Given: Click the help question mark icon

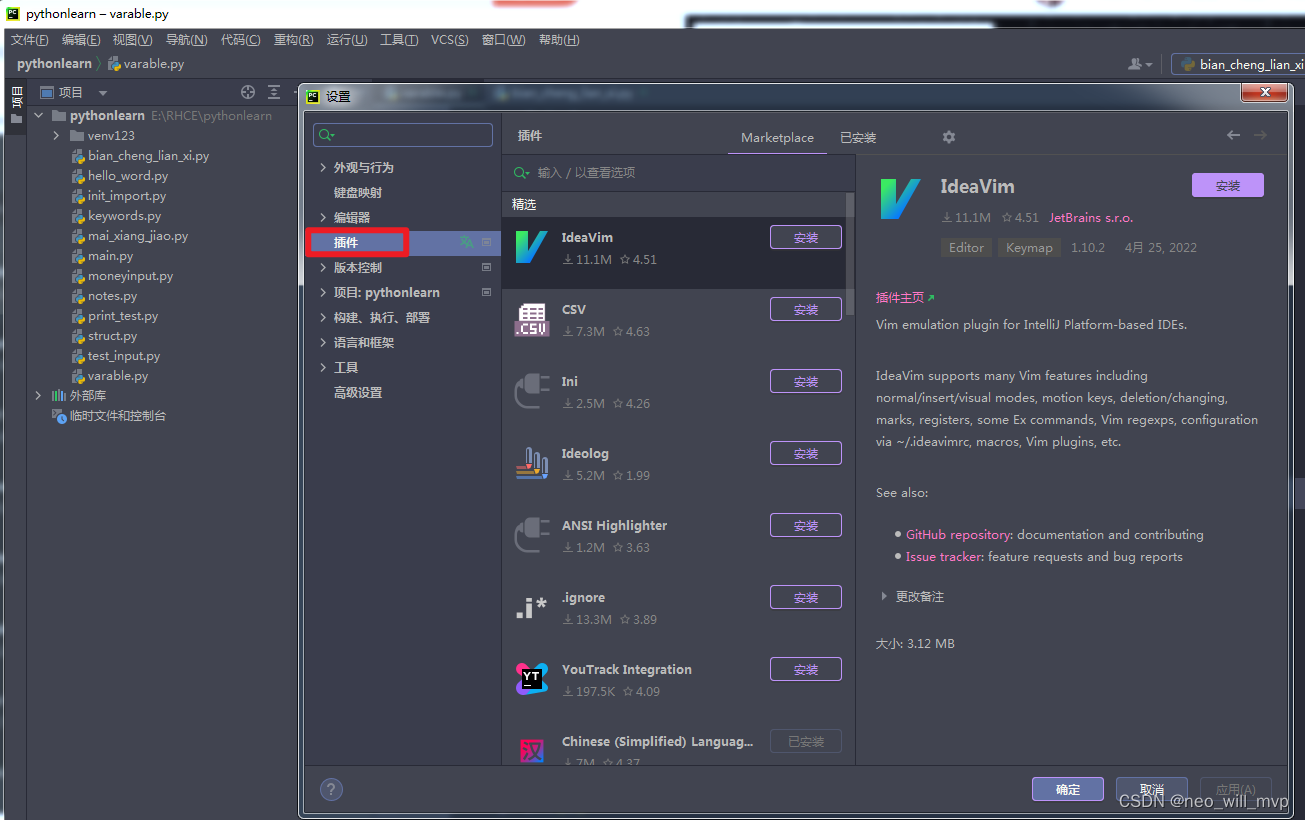Looking at the screenshot, I should (331, 789).
